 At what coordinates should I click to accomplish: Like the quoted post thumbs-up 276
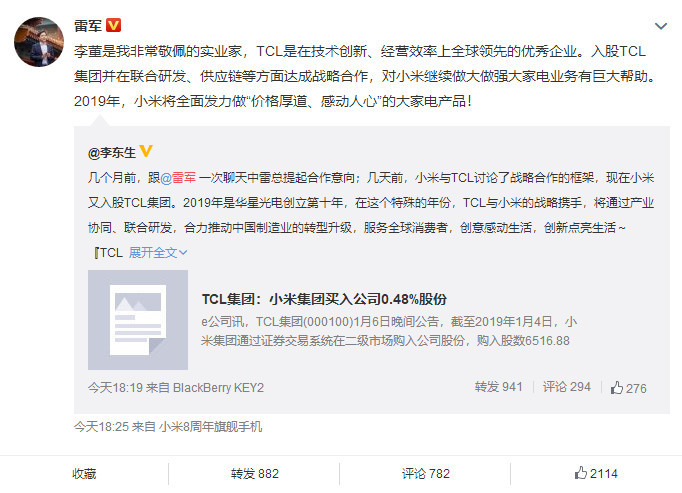629,388
